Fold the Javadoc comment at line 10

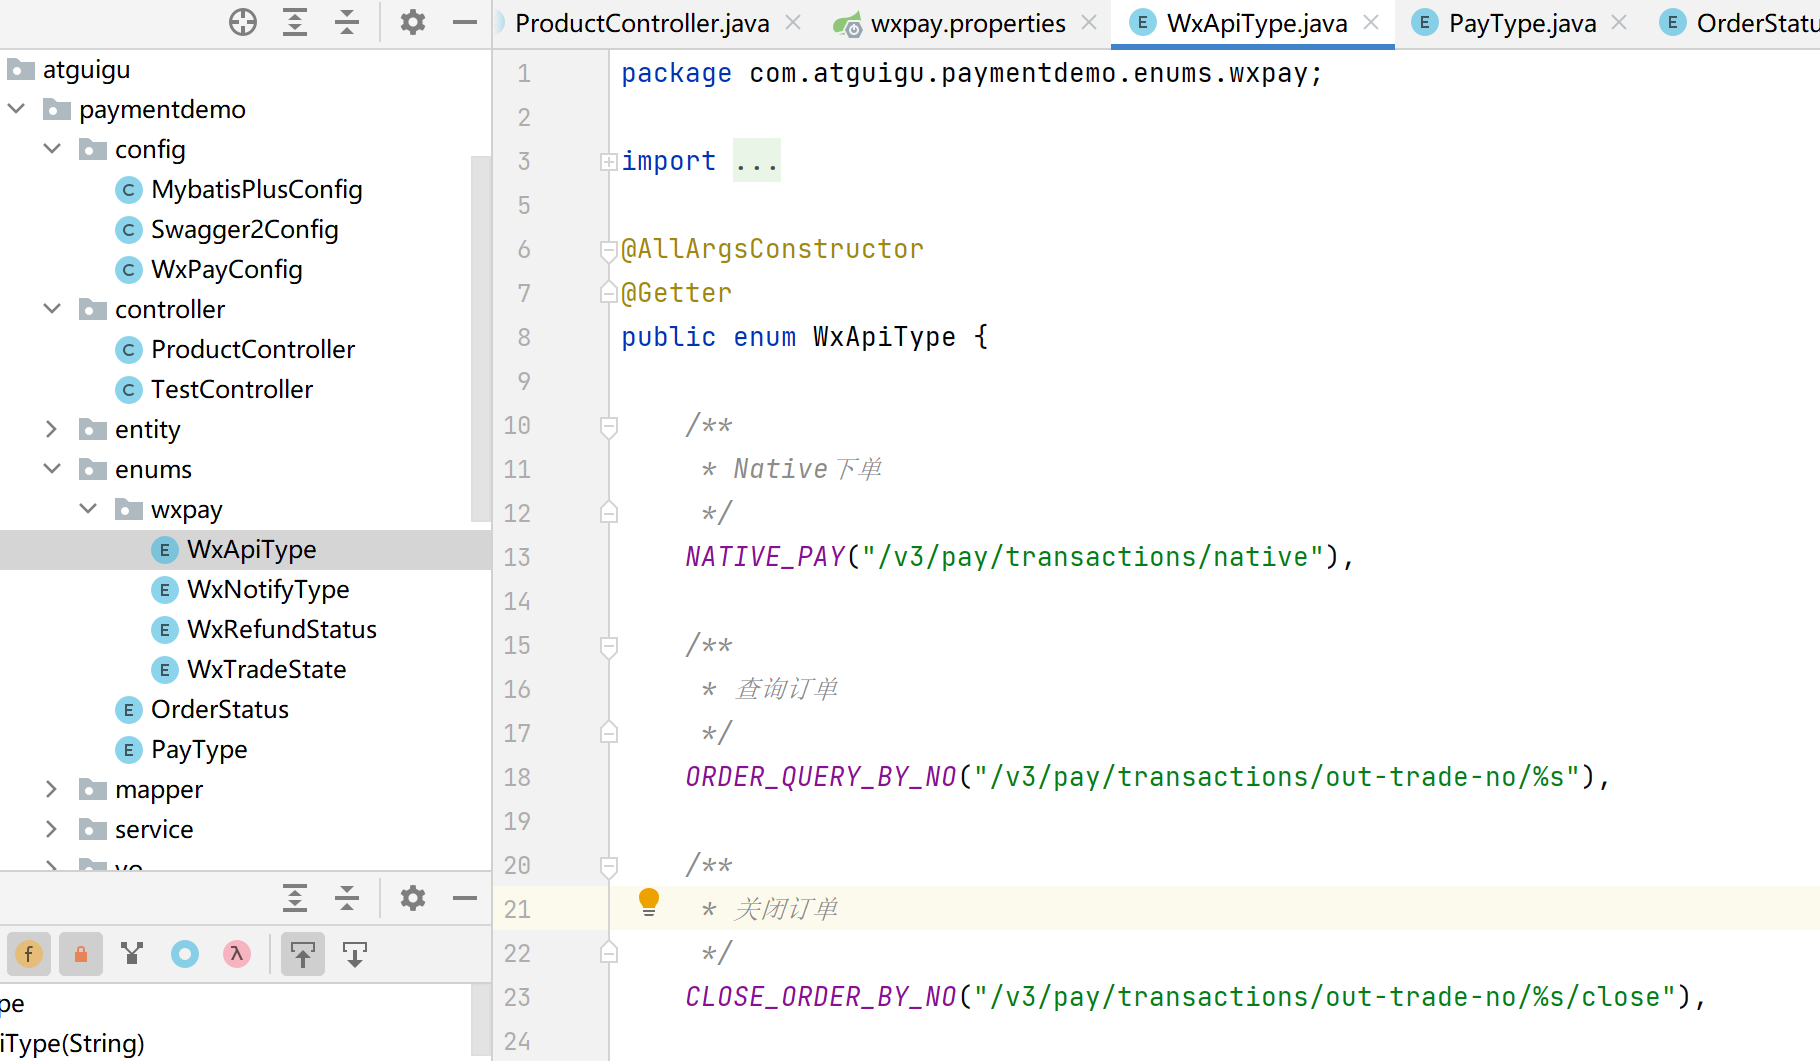[608, 426]
